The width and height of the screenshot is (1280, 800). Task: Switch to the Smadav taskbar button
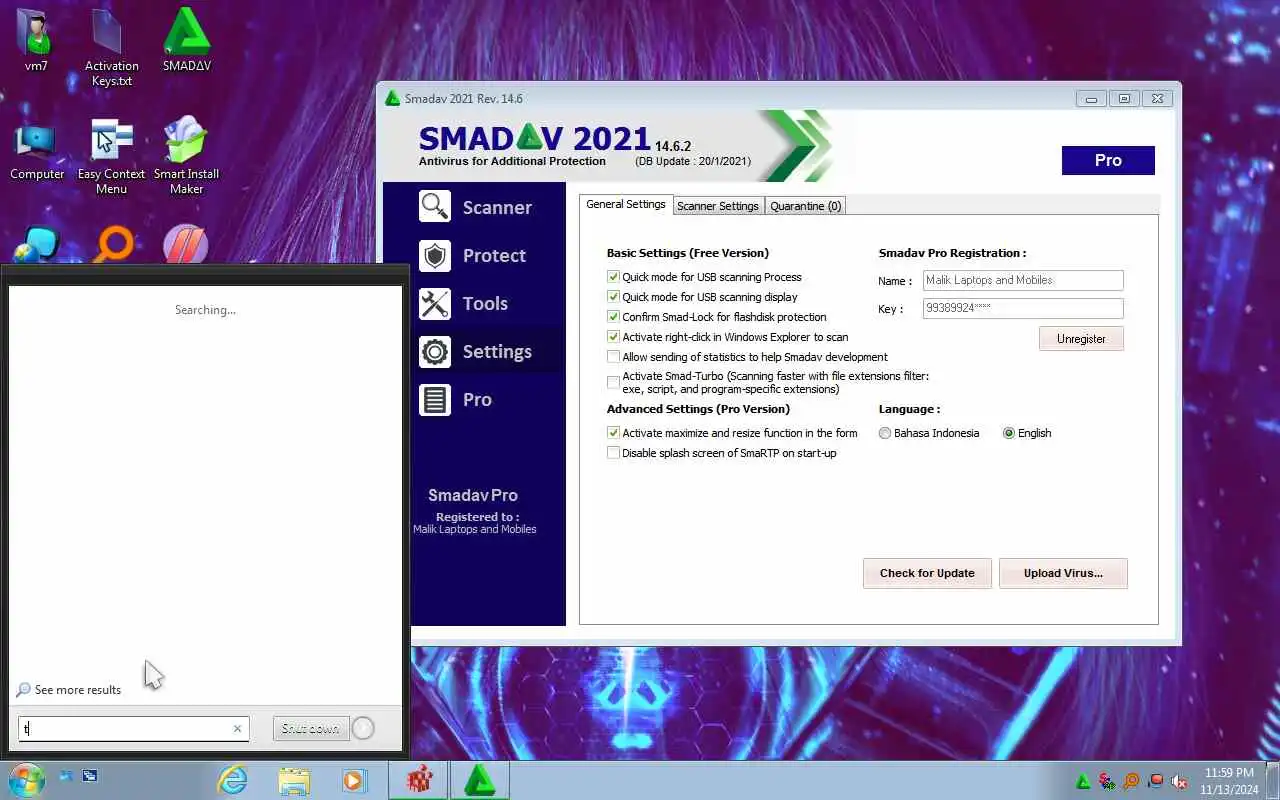(481, 780)
